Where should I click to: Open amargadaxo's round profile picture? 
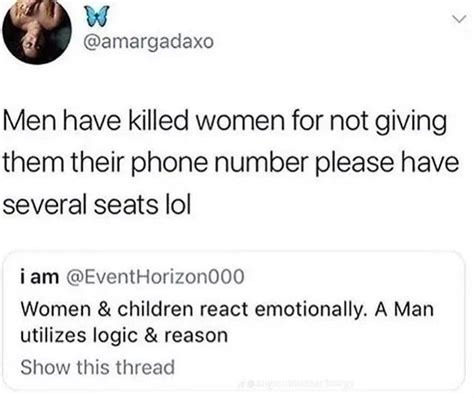(x=37, y=32)
